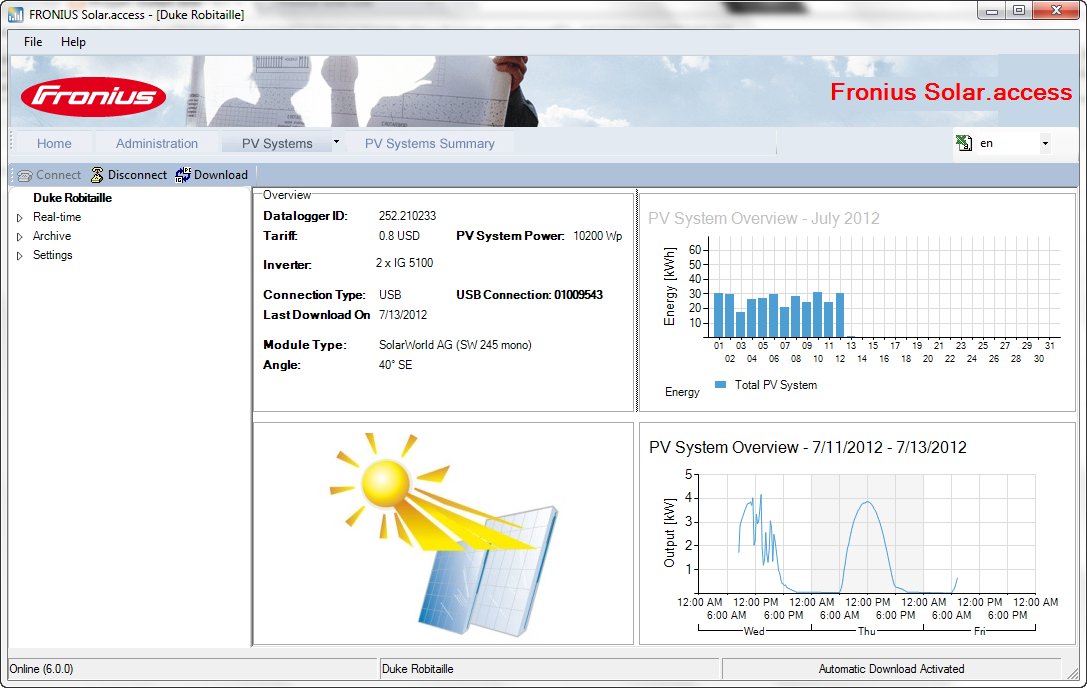Switch to the Administration tab
1087x688 pixels.
pos(156,143)
